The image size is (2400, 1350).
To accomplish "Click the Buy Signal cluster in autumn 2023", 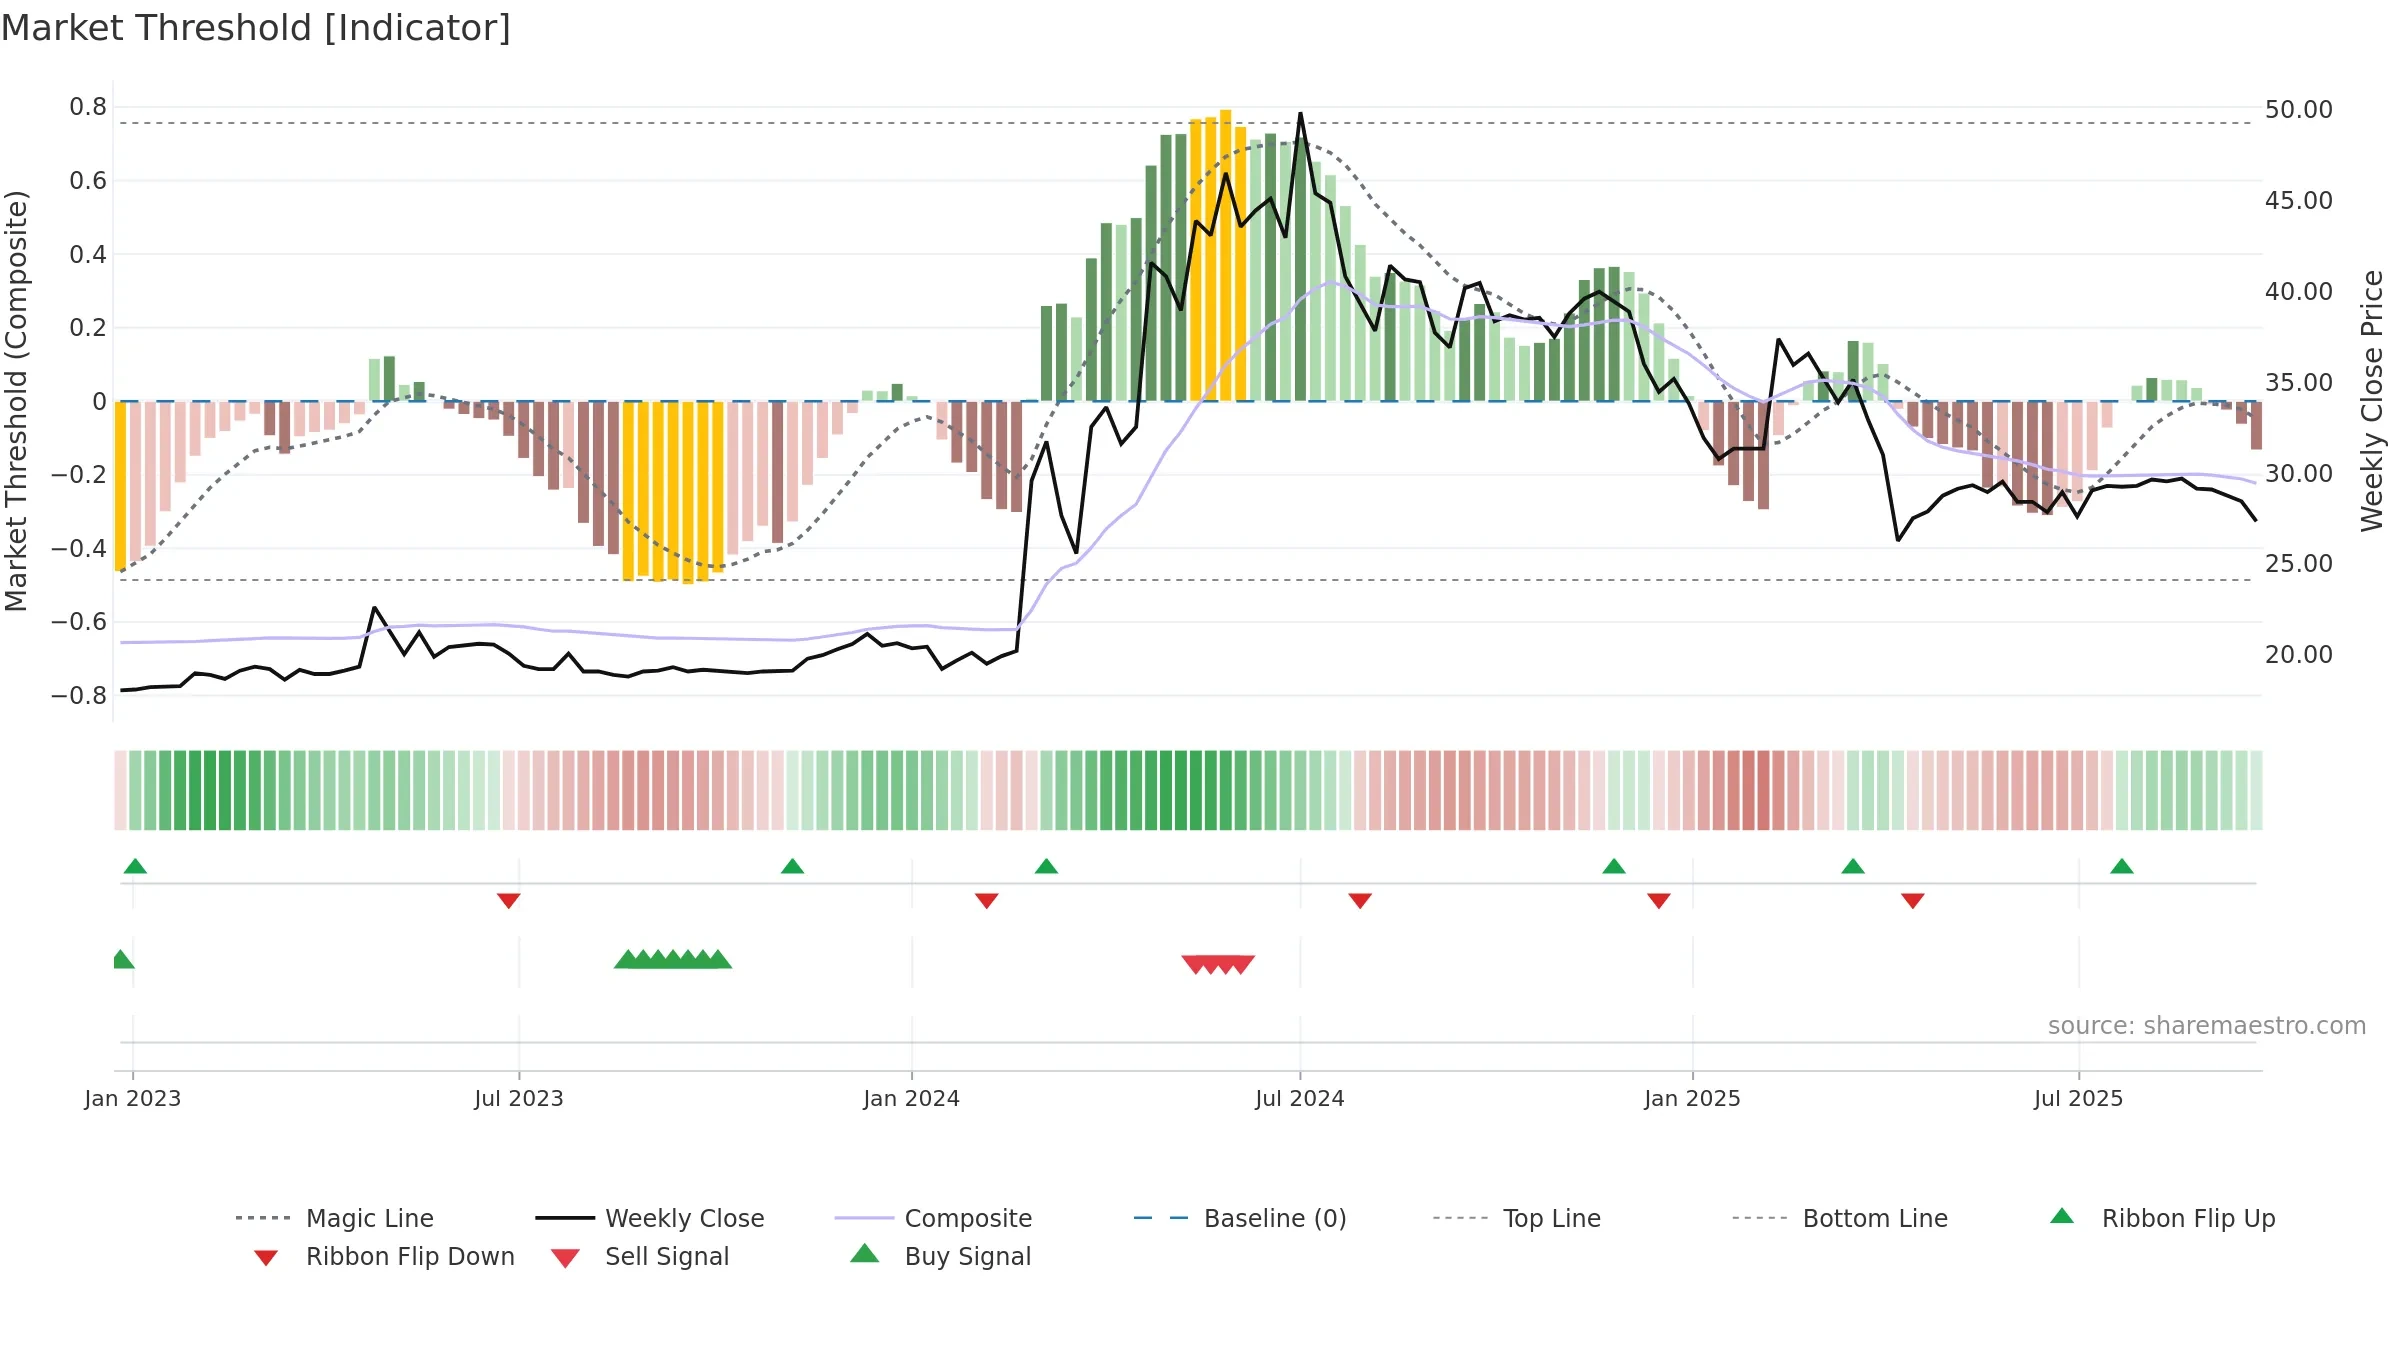I will pyautogui.click(x=673, y=959).
